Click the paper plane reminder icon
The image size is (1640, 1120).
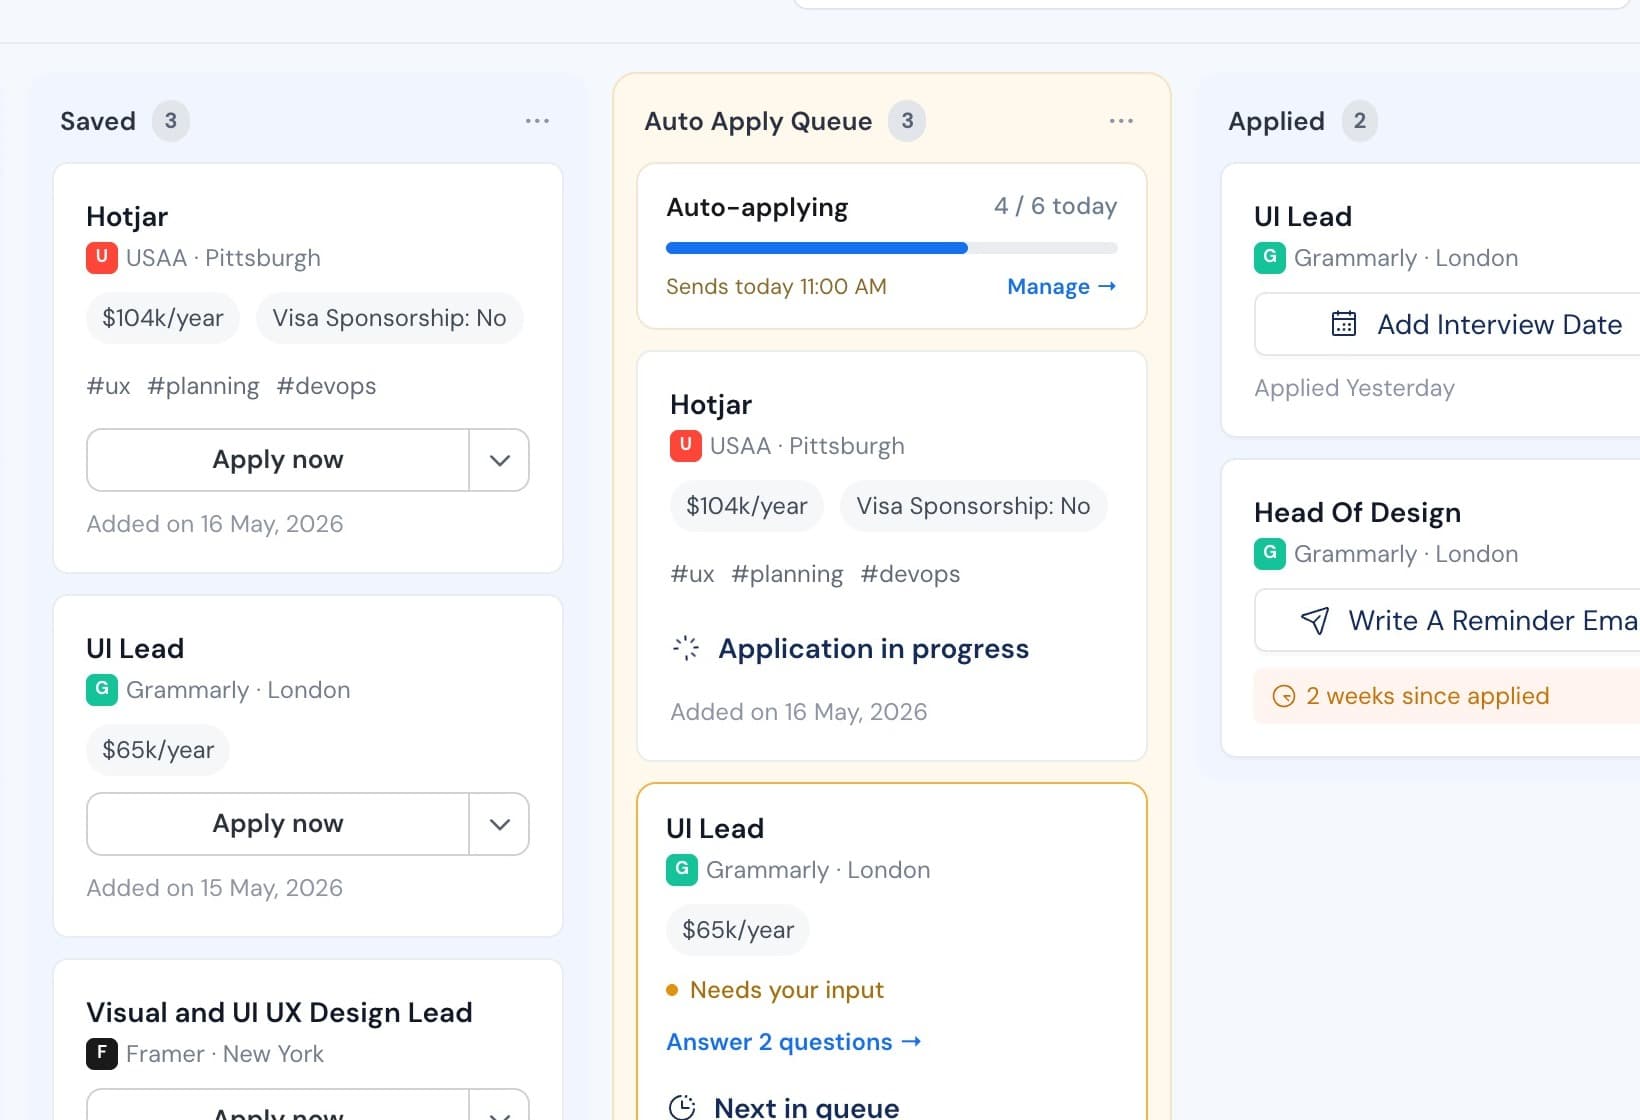pyautogui.click(x=1315, y=620)
